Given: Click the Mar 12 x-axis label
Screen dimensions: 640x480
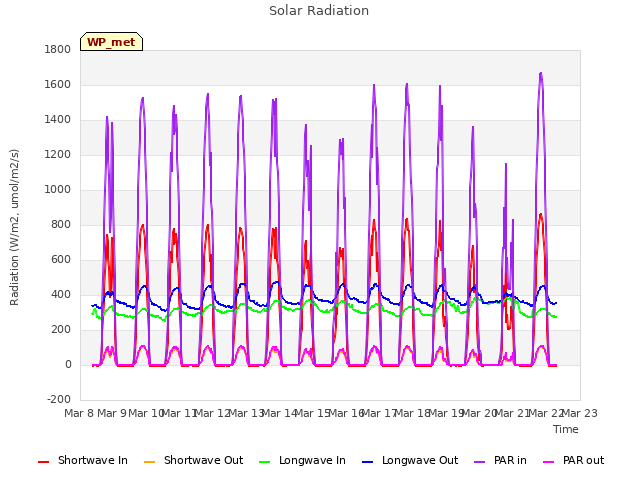Looking at the screenshot, I should [213, 413].
